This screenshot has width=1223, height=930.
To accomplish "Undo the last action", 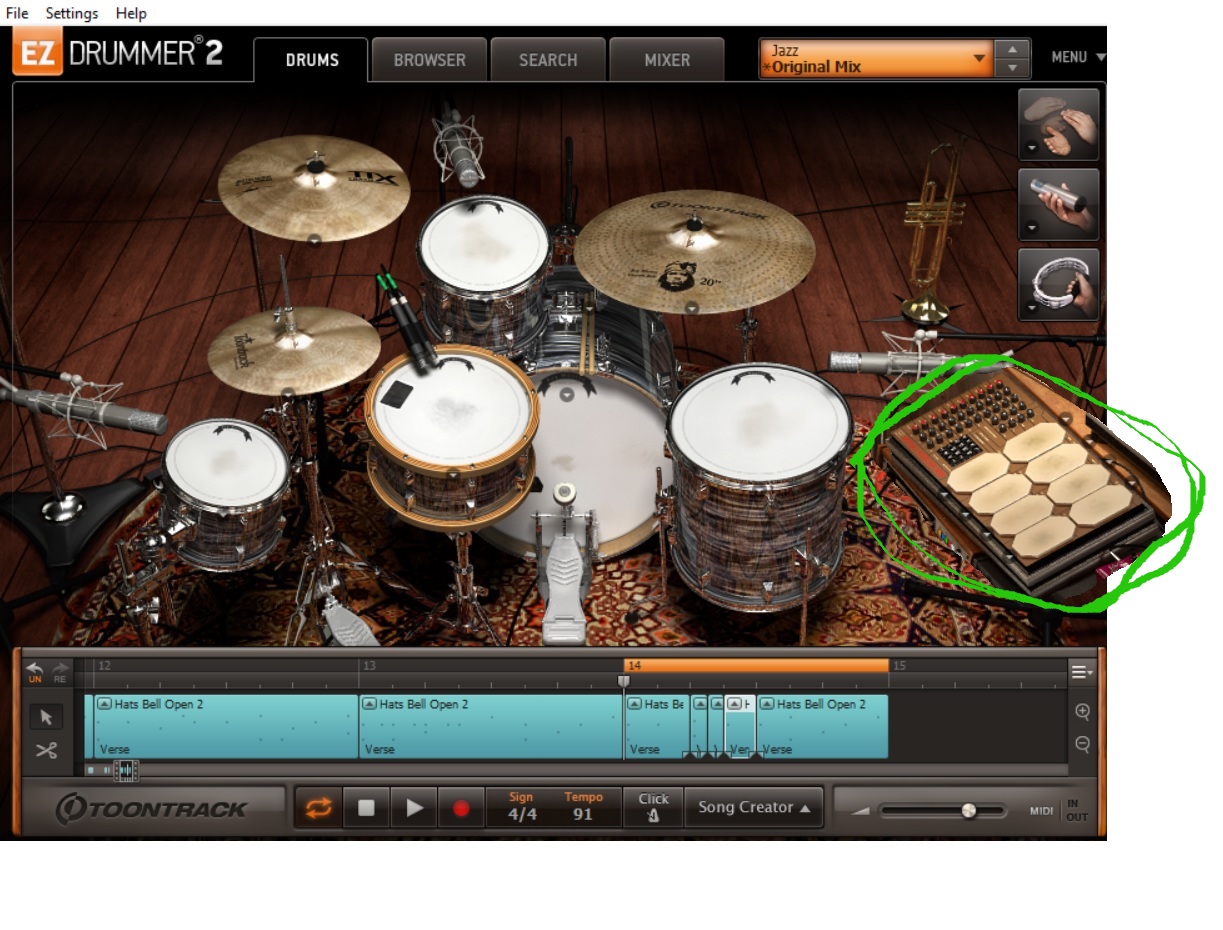I will [x=35, y=672].
